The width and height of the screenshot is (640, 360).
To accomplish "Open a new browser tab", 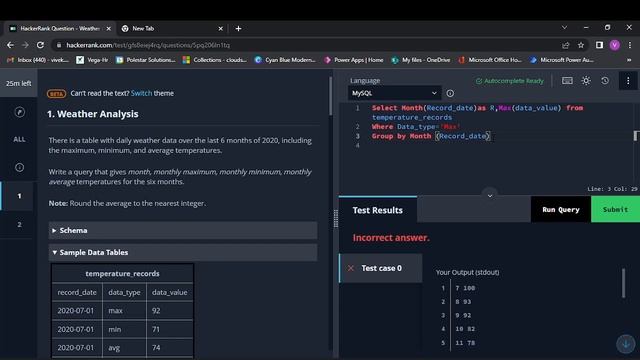I will [238, 29].
